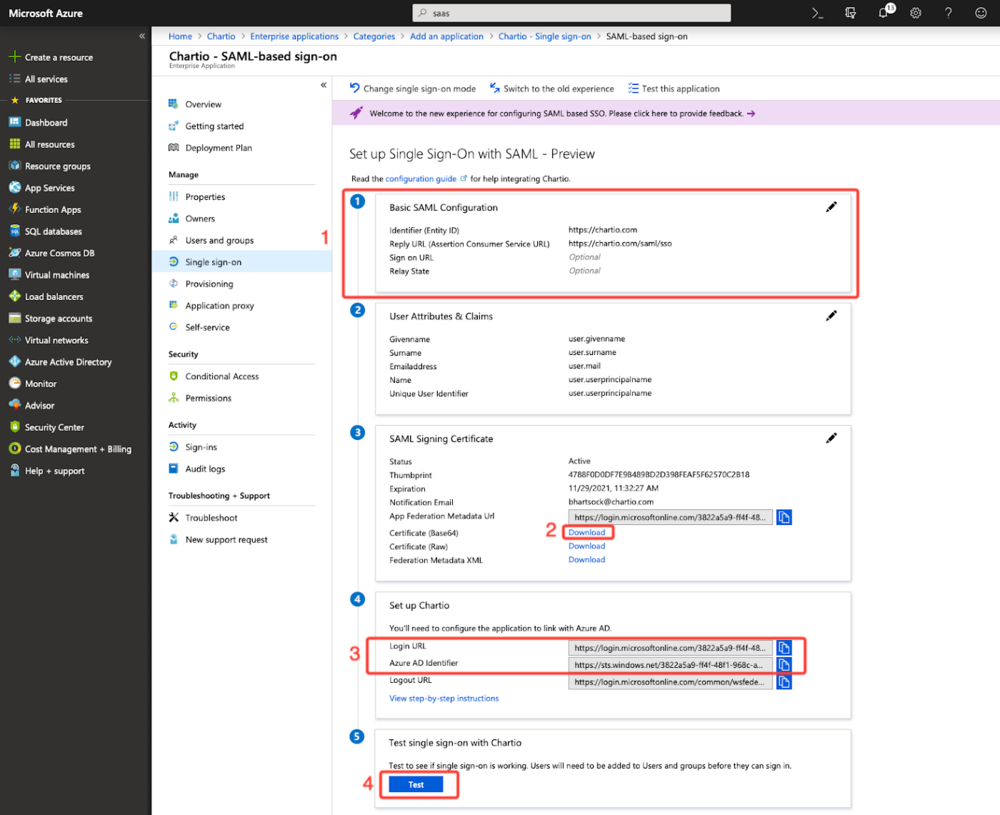Open Users and groups
The height and width of the screenshot is (815, 1000).
[219, 240]
